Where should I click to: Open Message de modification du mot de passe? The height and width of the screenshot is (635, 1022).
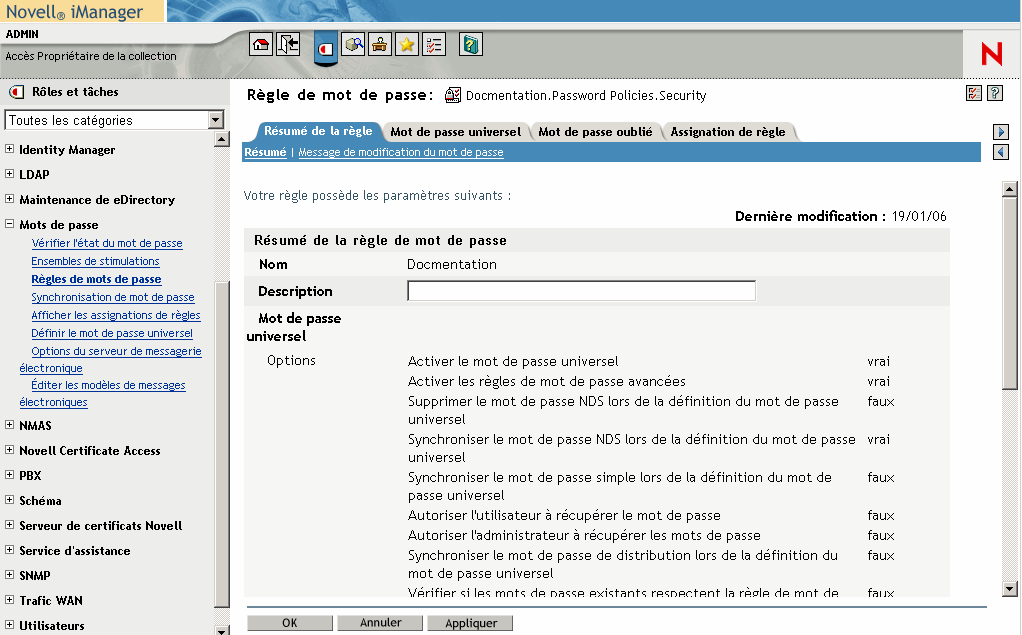[401, 152]
